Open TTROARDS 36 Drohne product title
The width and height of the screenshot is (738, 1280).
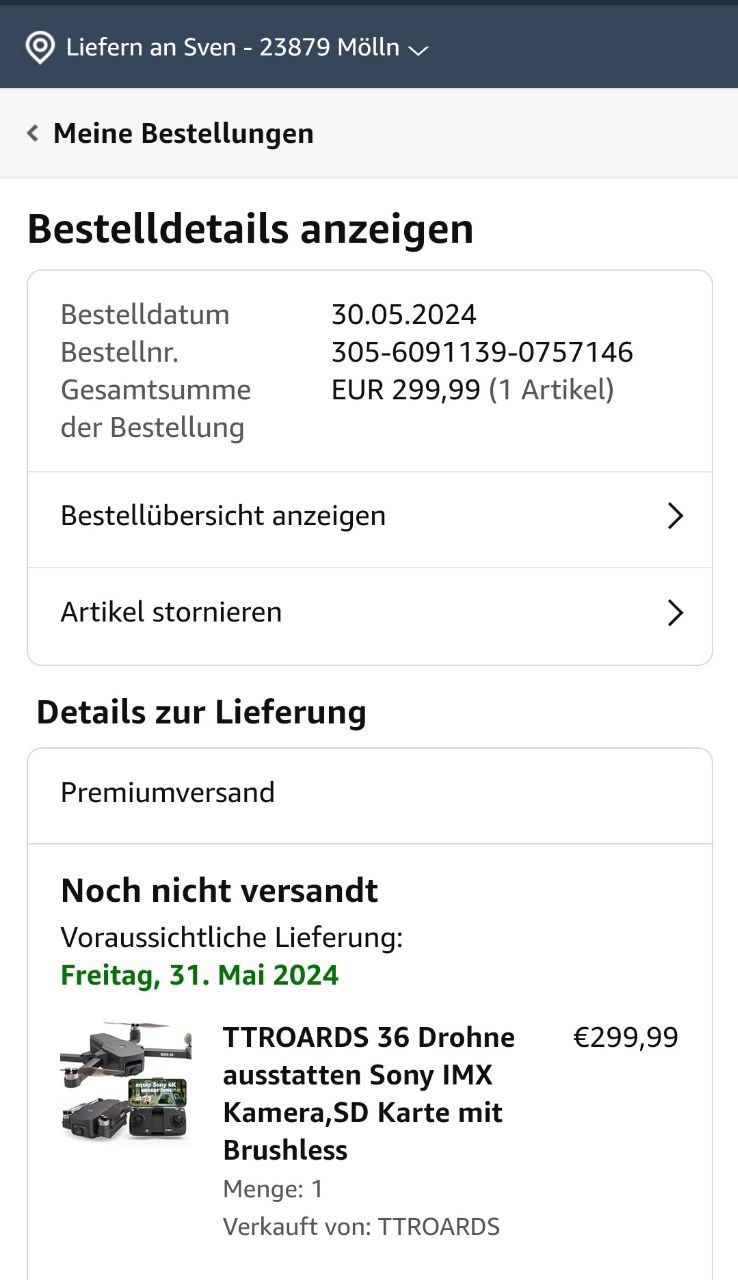click(x=370, y=1093)
